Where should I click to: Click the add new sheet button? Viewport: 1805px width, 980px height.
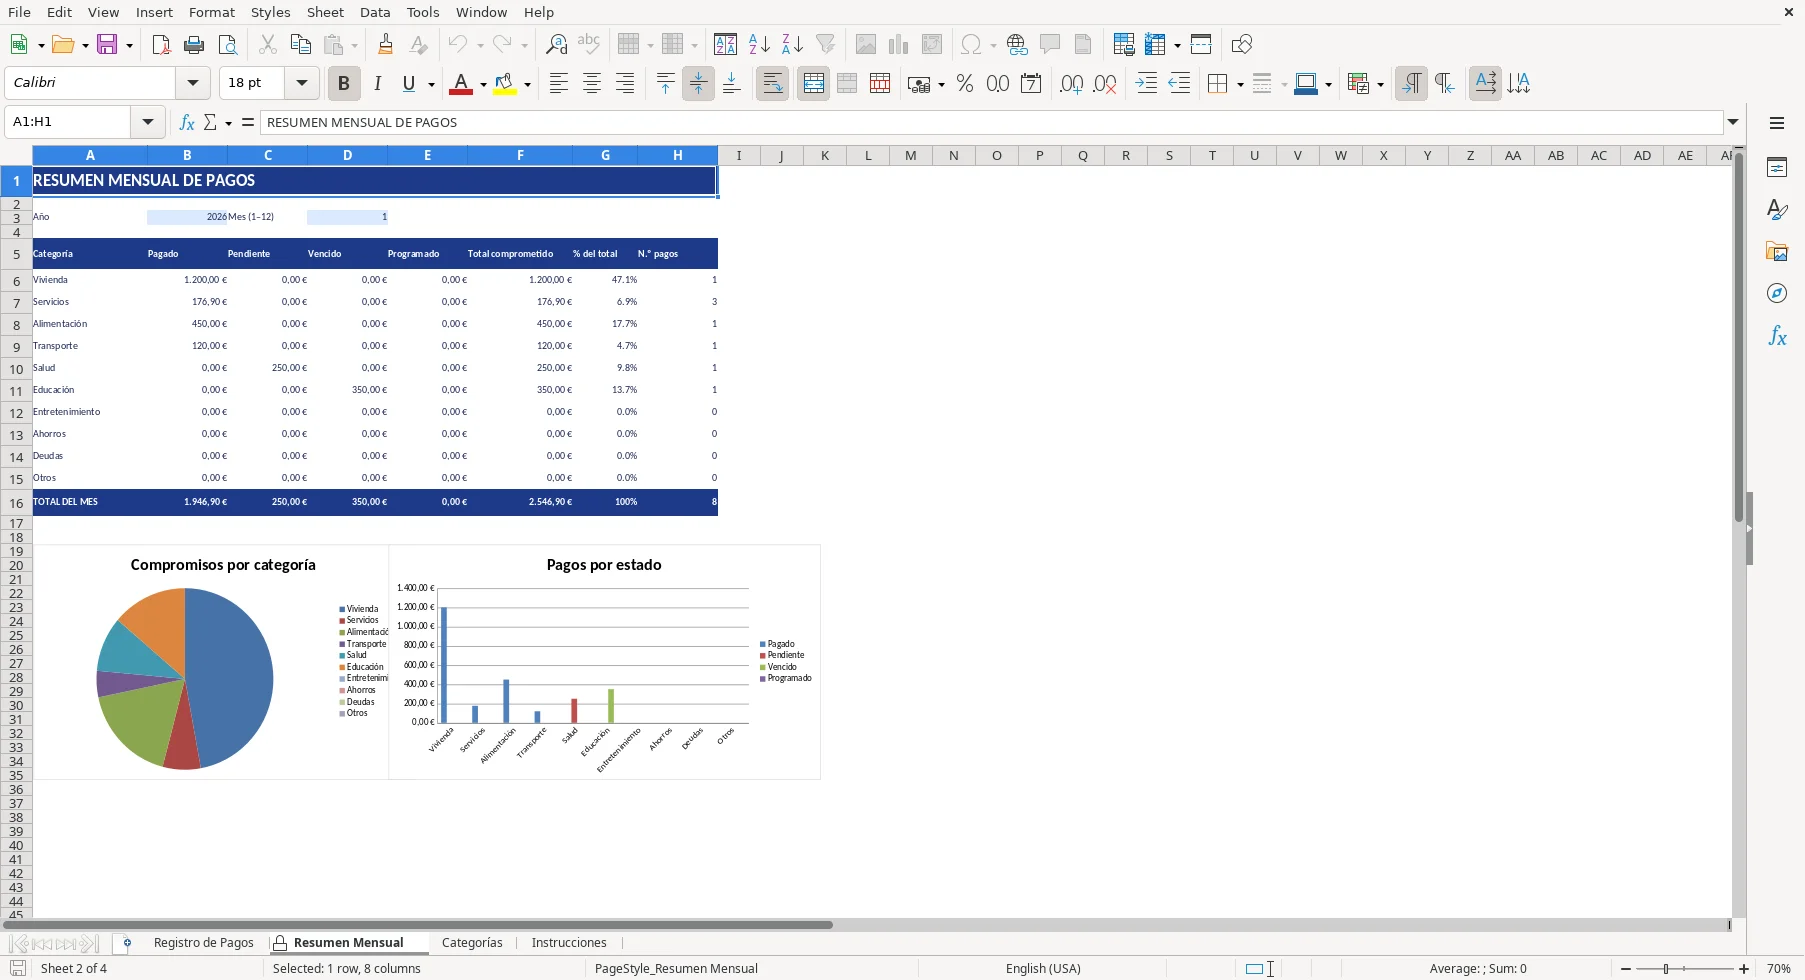tap(126, 942)
